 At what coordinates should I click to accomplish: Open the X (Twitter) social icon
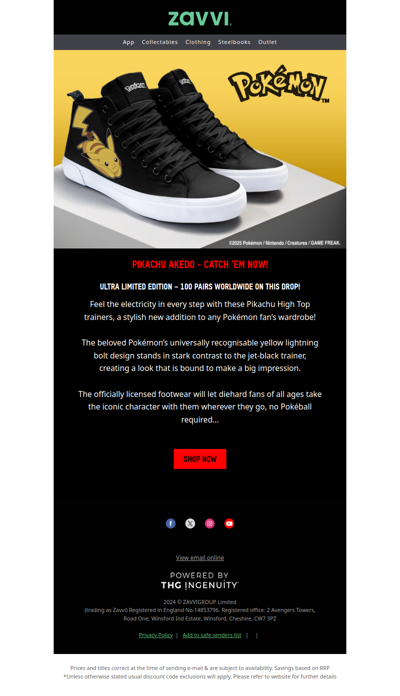point(190,523)
